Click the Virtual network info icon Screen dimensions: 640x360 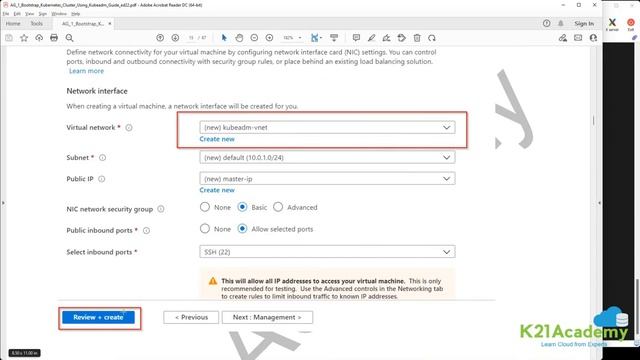[x=129, y=128]
